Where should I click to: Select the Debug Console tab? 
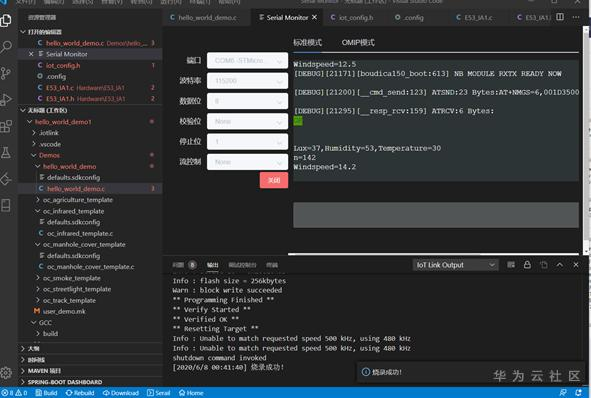(x=242, y=265)
